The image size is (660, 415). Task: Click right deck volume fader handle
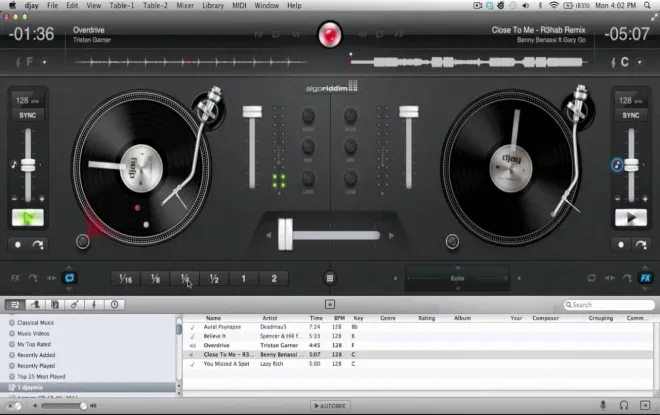click(409, 112)
